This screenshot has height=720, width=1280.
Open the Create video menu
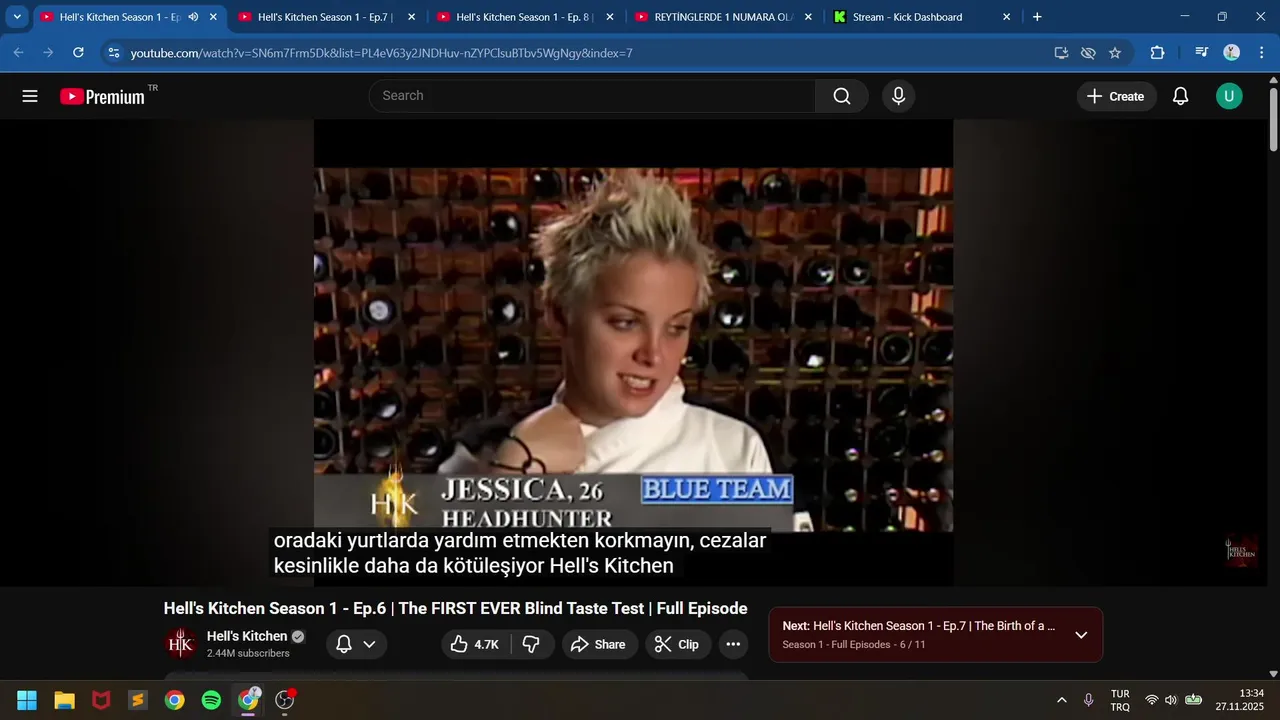click(1116, 96)
